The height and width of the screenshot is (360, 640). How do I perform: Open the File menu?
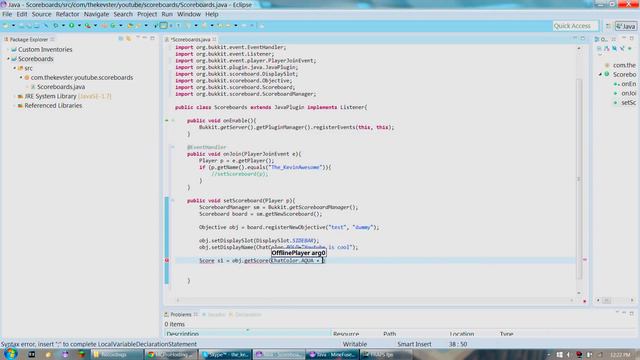(x=7, y=14)
